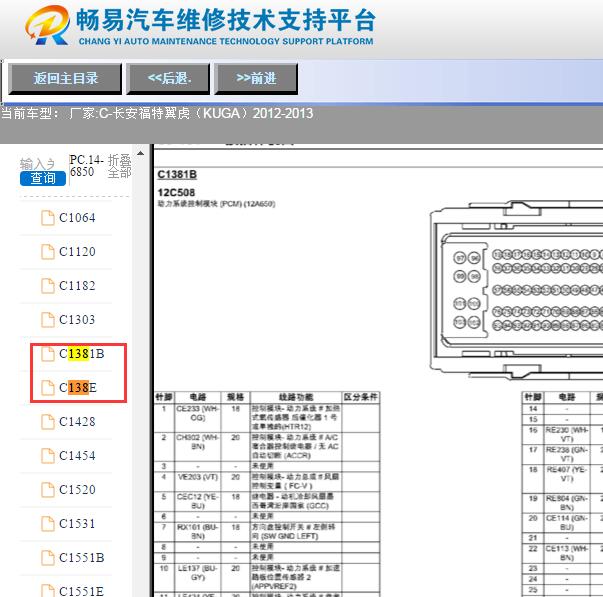Viewport: 603px width, 597px height.
Task: Open the C1182 document icon
Action: tap(48, 286)
